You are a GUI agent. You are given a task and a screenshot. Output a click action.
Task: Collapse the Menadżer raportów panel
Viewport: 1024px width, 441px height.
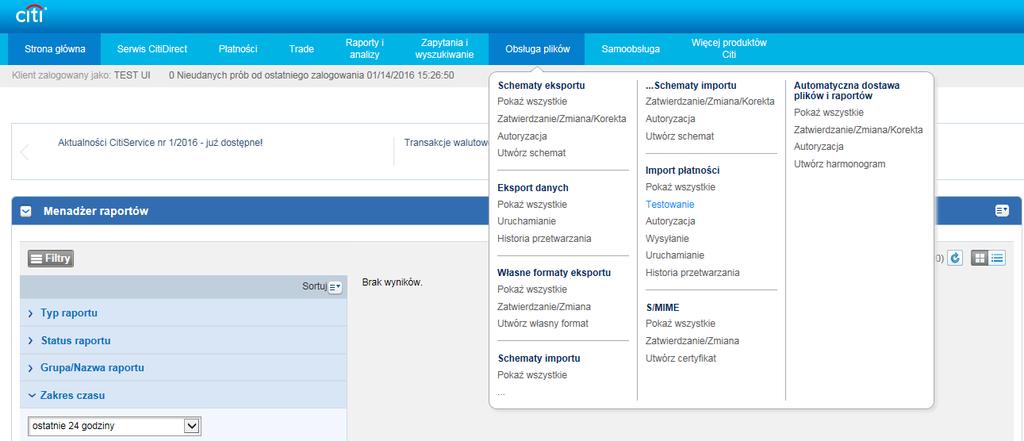pyautogui.click(x=26, y=211)
